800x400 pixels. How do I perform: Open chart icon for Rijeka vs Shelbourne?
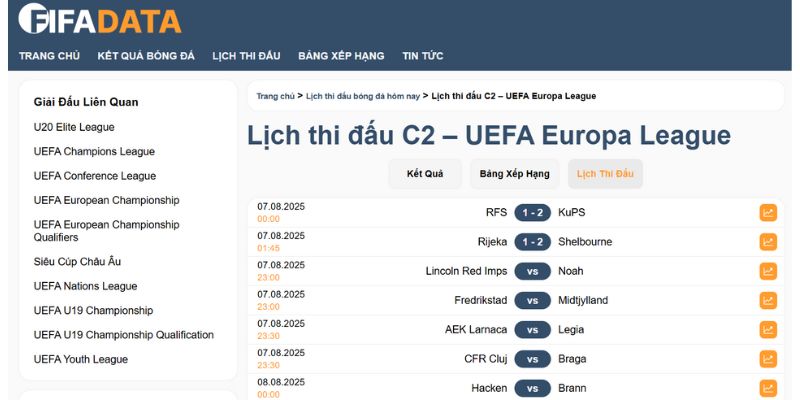(768, 241)
